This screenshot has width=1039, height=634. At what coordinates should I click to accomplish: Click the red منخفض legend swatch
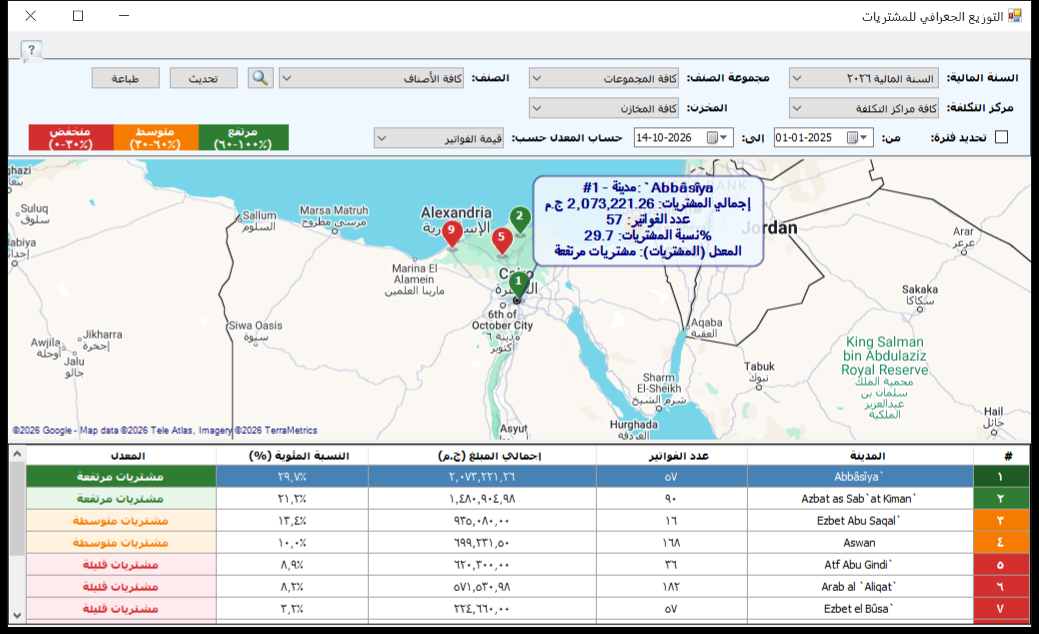(x=71, y=138)
